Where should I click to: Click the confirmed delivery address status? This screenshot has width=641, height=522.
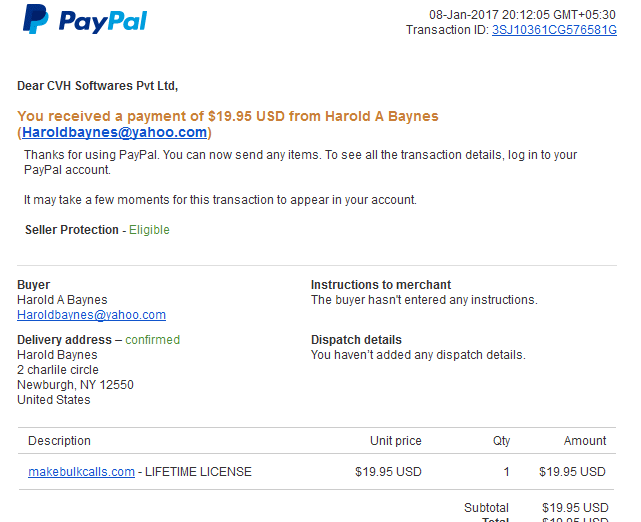[152, 340]
